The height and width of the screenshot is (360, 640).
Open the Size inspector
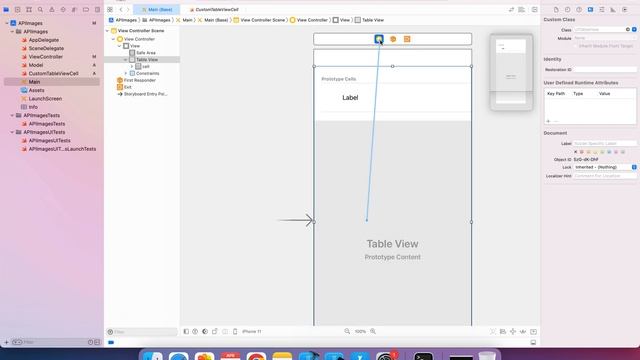coord(613,9)
